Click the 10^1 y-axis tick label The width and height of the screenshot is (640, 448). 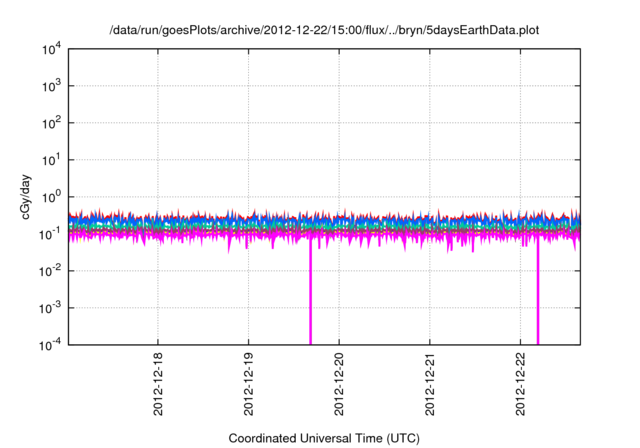pos(52,160)
